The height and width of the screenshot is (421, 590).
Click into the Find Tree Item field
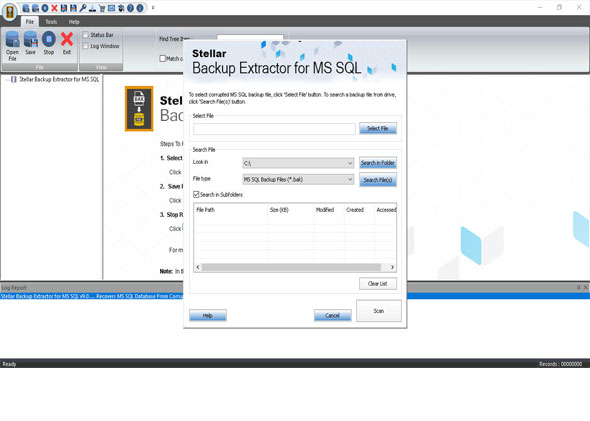(x=250, y=37)
